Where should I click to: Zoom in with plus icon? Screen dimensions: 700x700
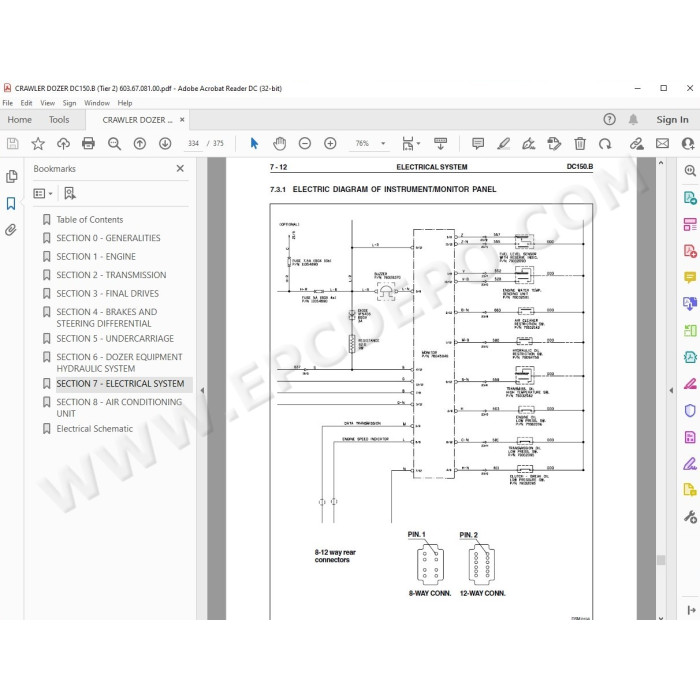pyautogui.click(x=330, y=143)
